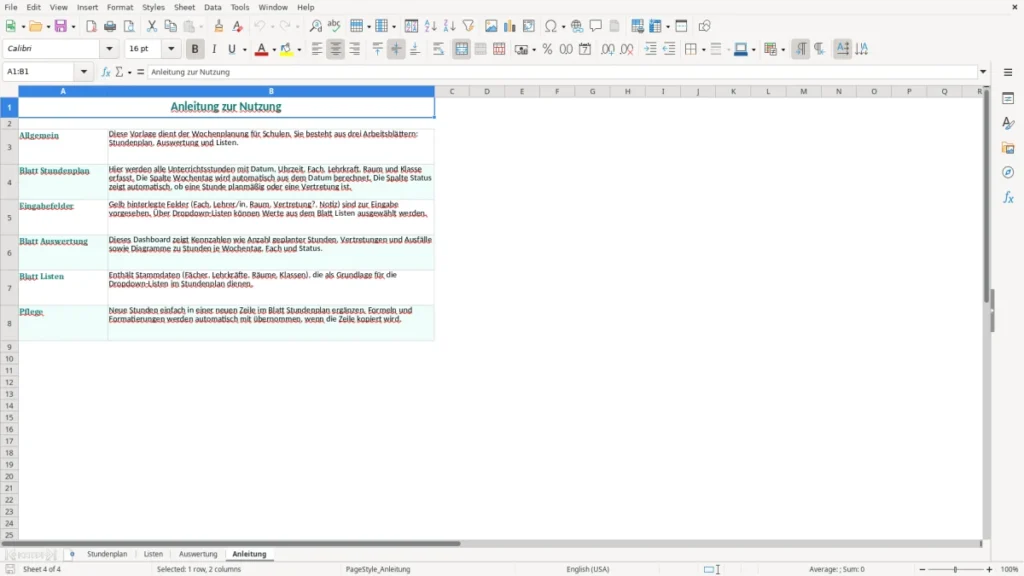
Task: Open Find and Replace icon
Action: [315, 26]
